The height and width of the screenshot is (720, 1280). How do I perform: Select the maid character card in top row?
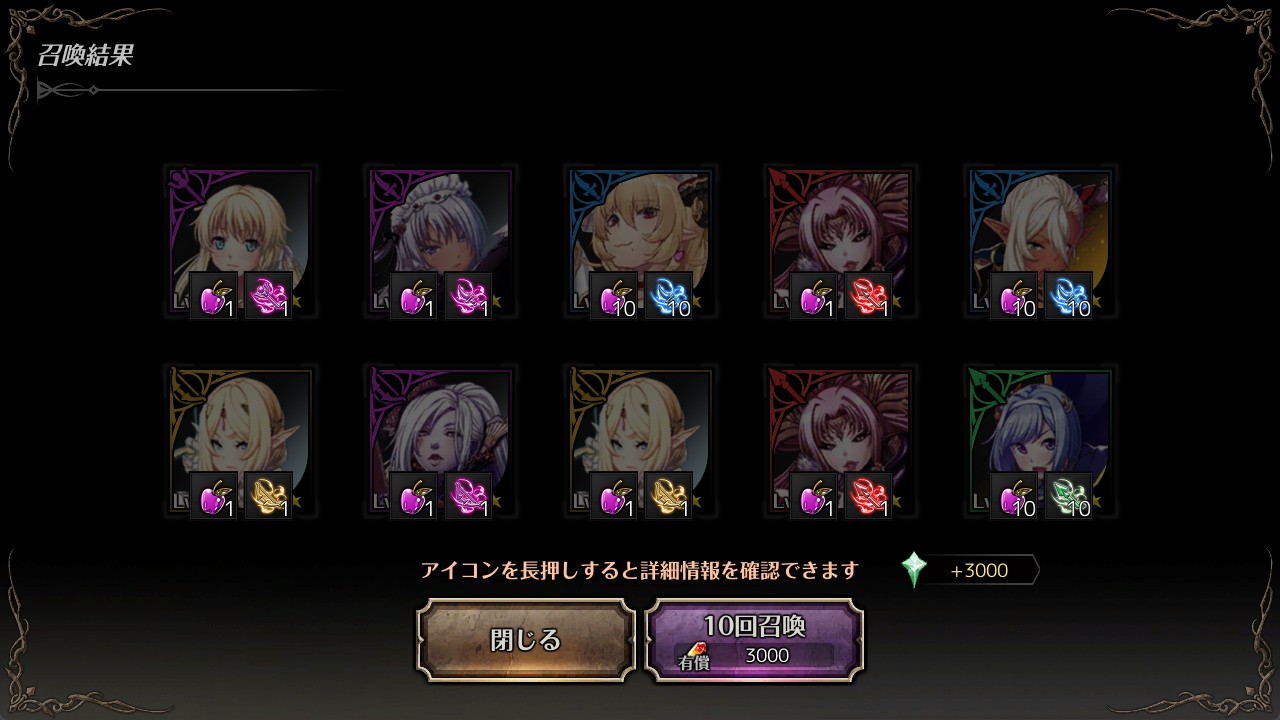[440, 242]
